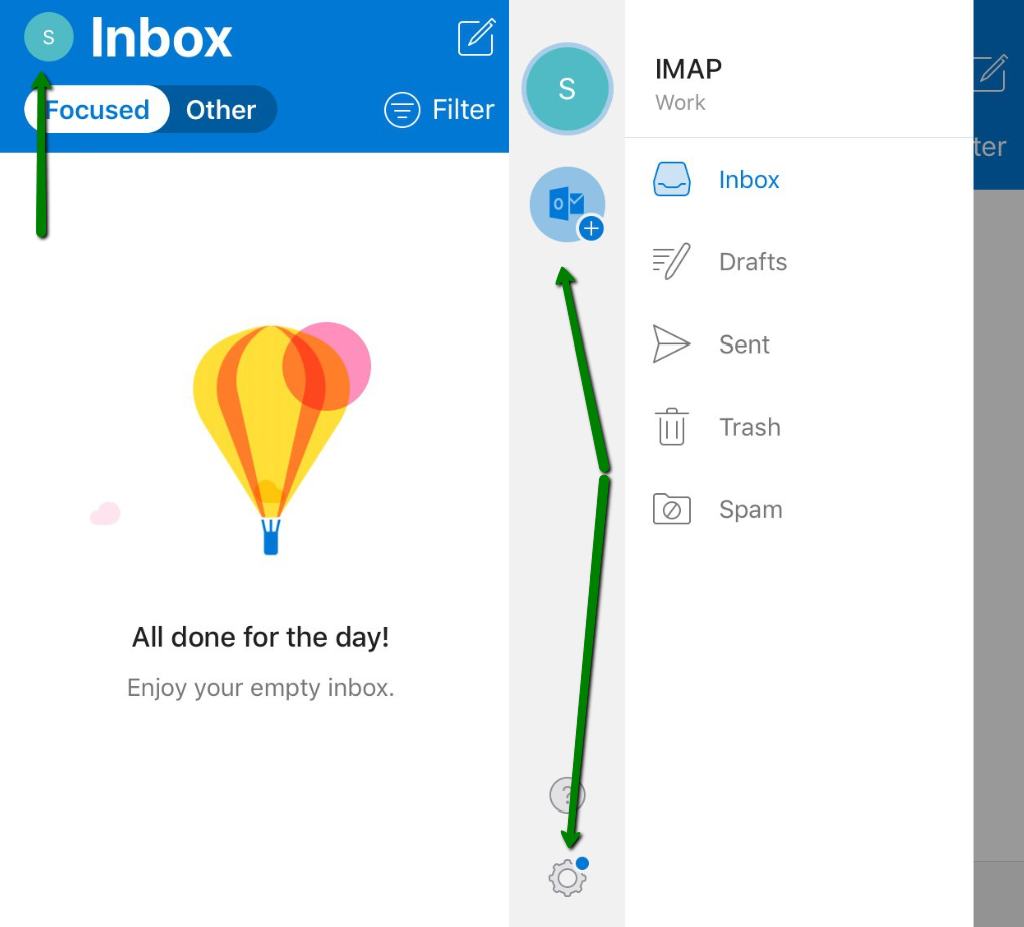Viewport: 1024px width, 927px height.
Task: Switch to the Other inbox tab
Action: [221, 109]
